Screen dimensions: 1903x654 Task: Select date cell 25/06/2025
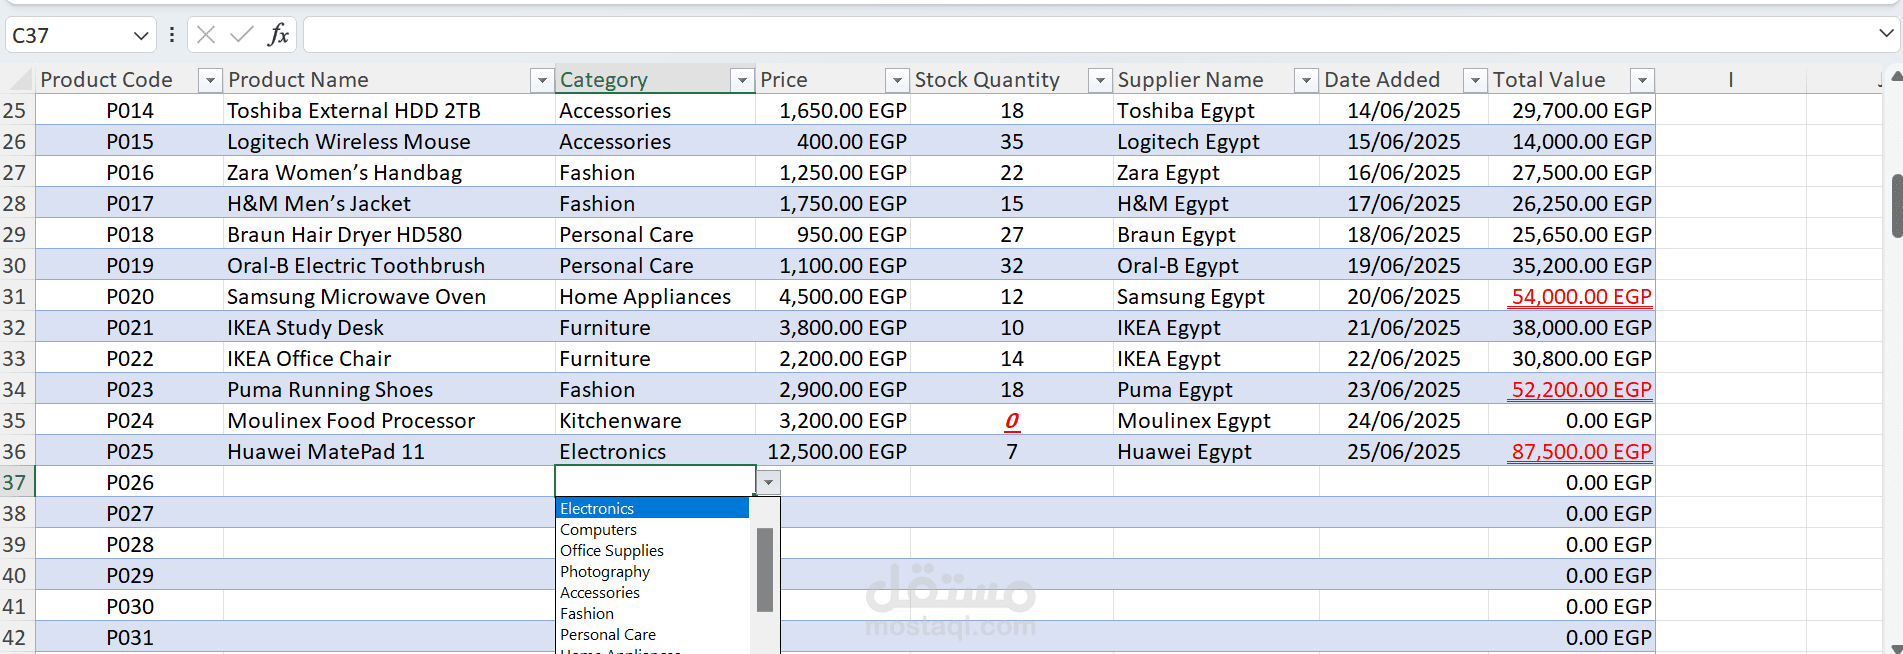coord(1404,452)
